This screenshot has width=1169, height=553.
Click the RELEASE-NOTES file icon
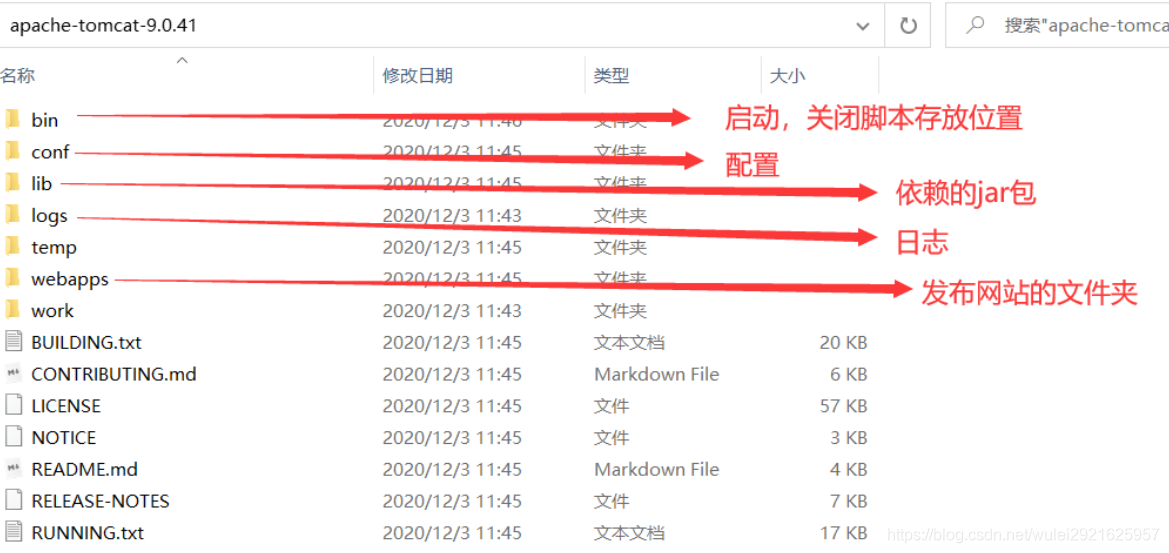pyautogui.click(x=13, y=501)
